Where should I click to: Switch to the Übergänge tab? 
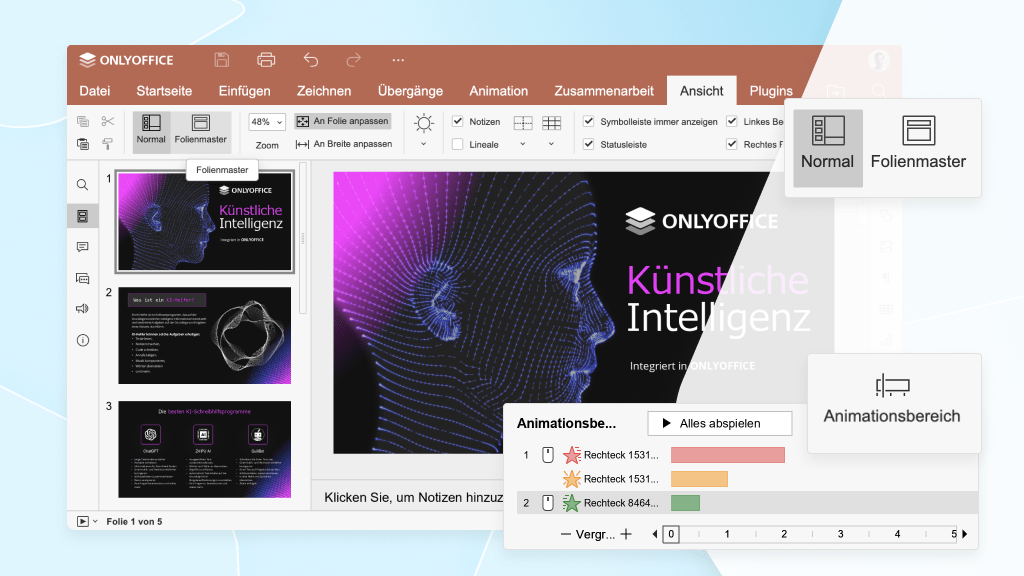coord(410,91)
